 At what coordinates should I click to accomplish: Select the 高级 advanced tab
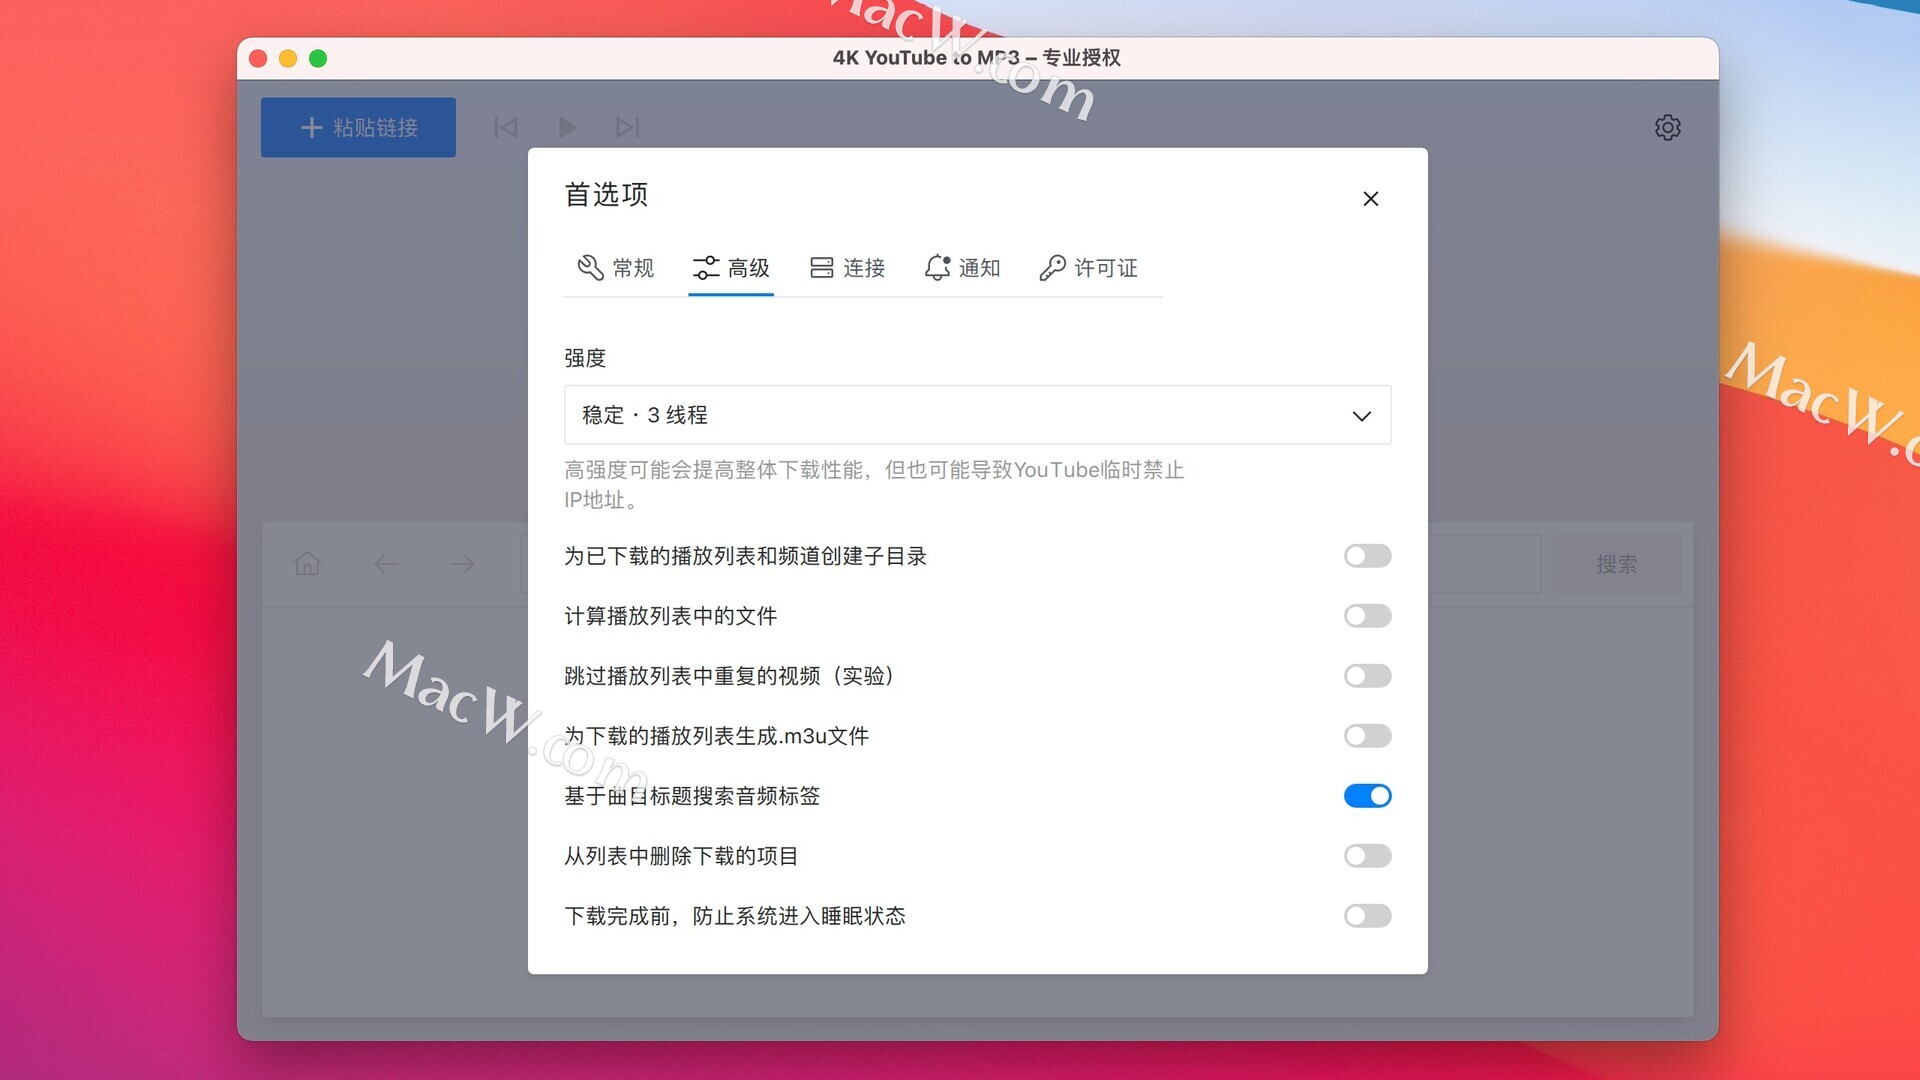point(731,267)
